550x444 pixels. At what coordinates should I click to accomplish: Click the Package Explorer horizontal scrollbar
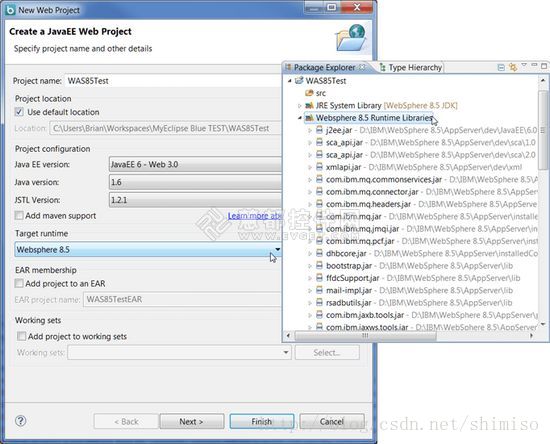coord(365,335)
